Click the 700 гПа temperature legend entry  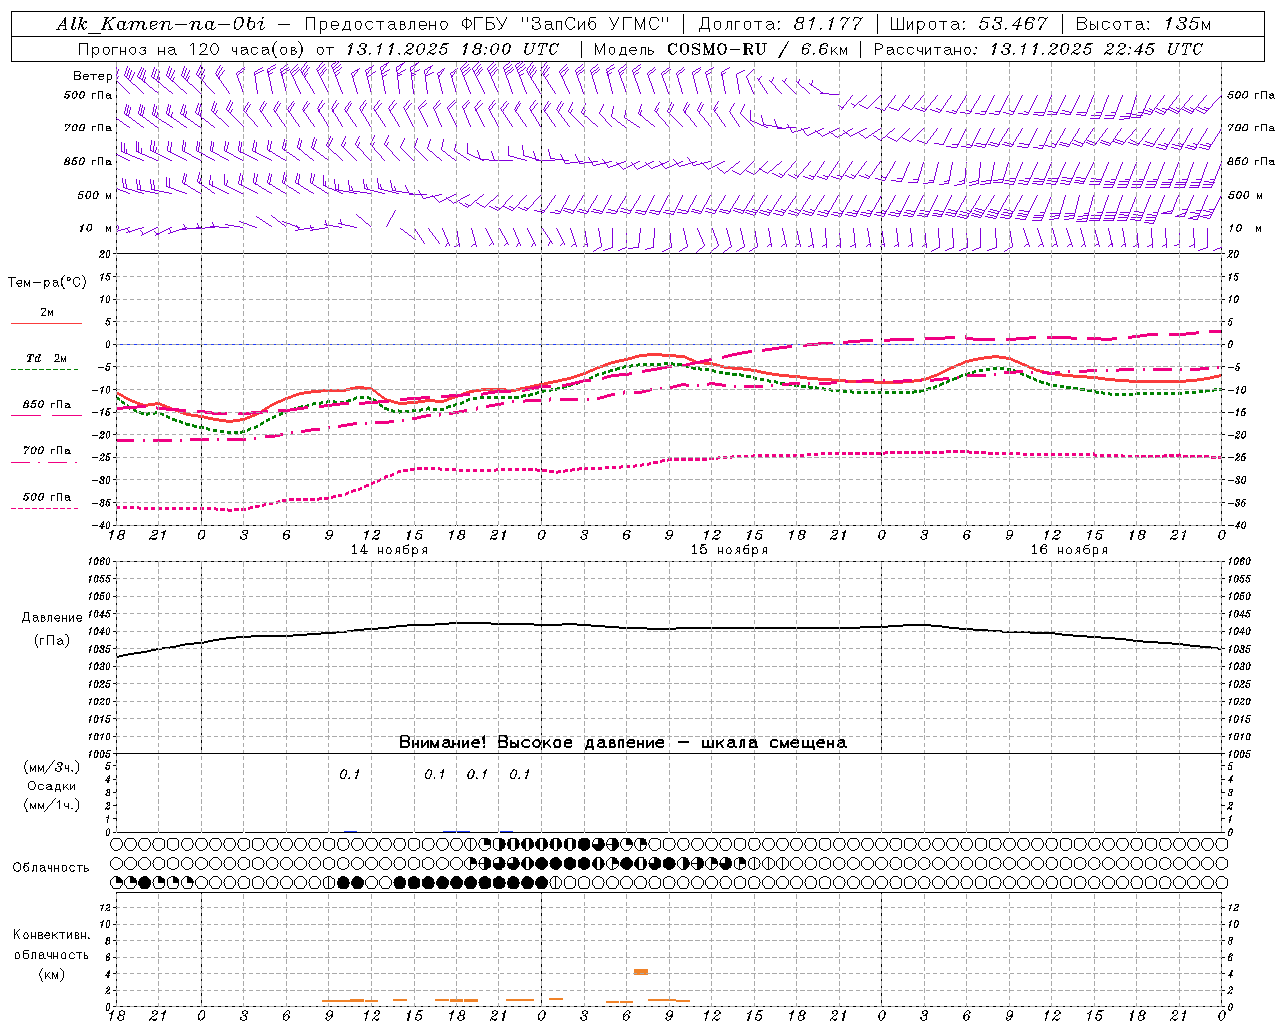coord(47,451)
